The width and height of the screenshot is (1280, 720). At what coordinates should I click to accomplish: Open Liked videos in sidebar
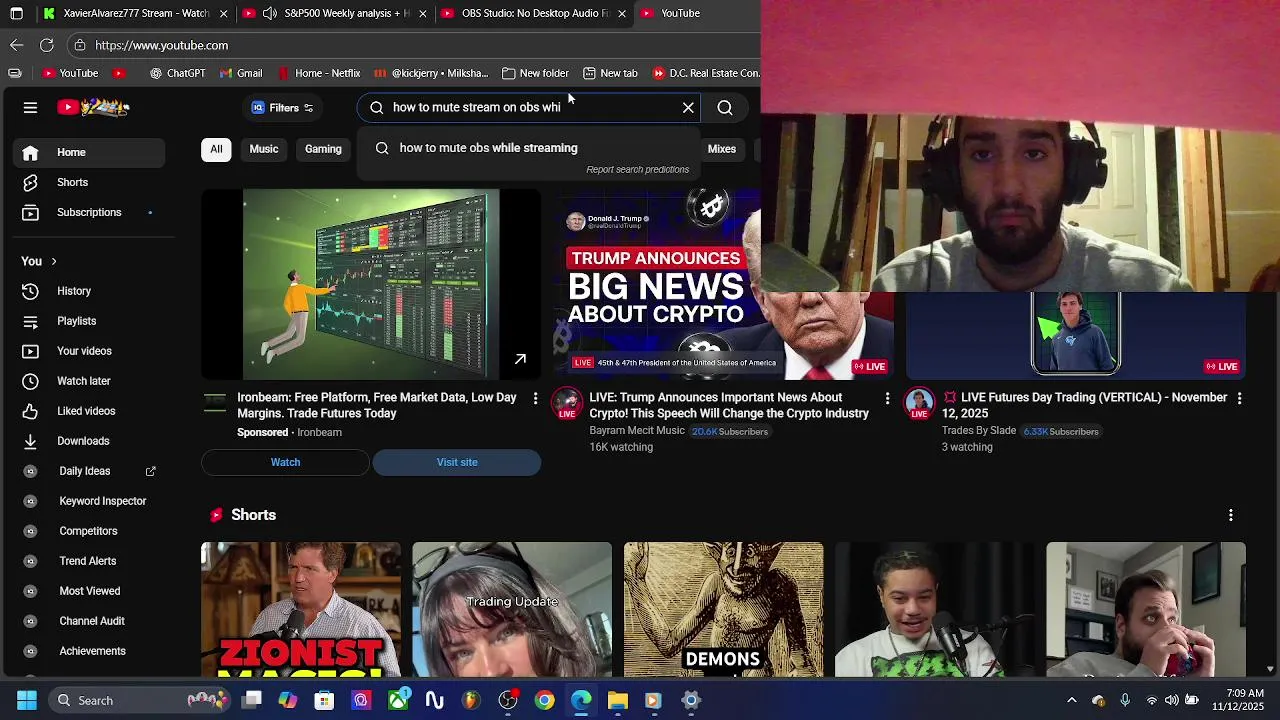88,411
